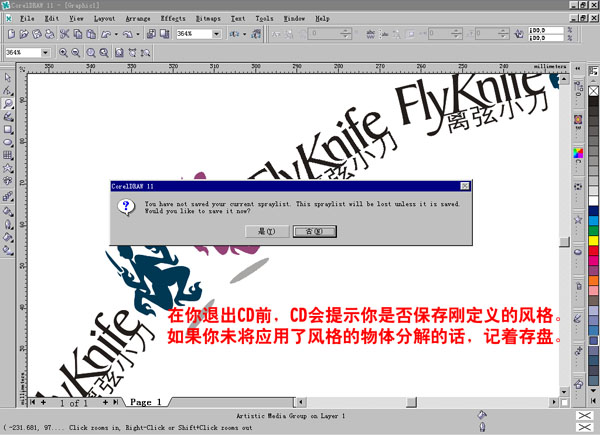The height and width of the screenshot is (435, 600).
Task: Click the Zoom to Page icon
Action: (119, 52)
